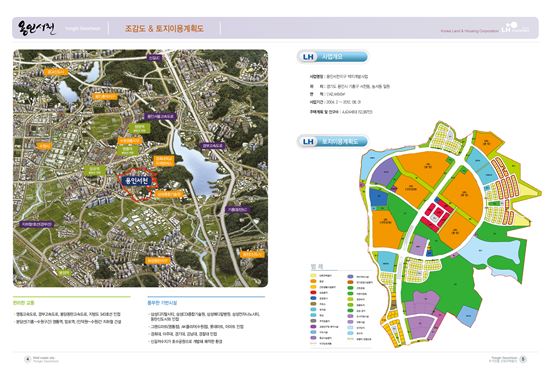Screen dimensions: 550x374
Task: Open the 편리한 교통 heading
Action: click(24, 302)
